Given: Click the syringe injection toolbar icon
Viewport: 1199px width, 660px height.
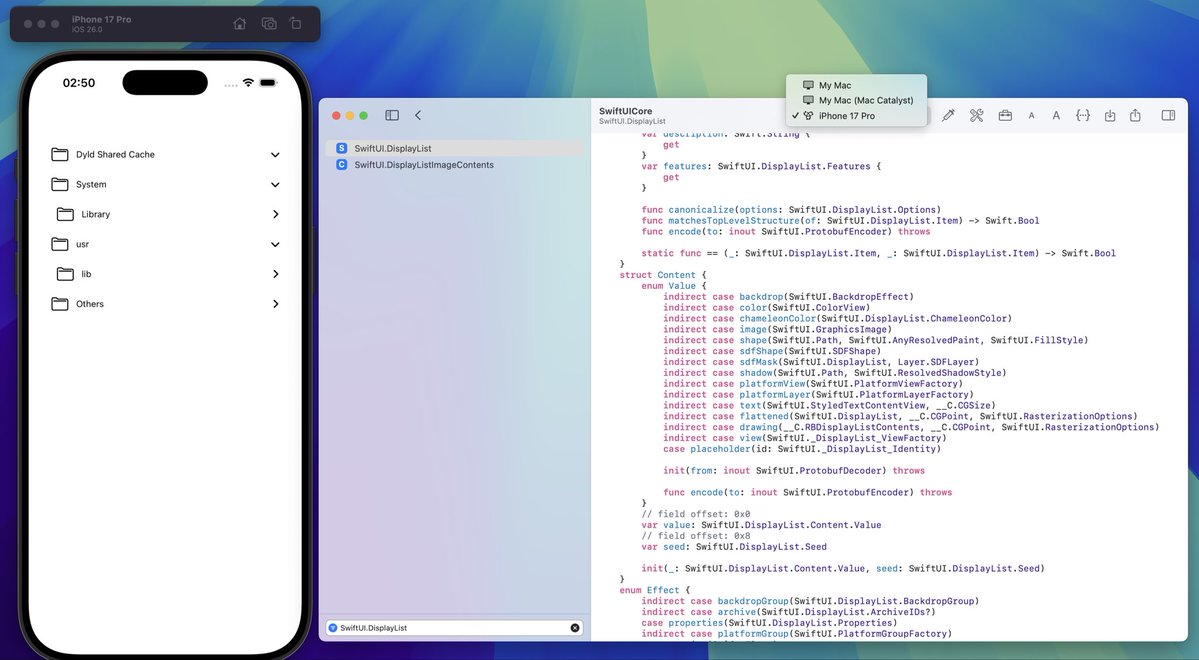Looking at the screenshot, I should pyautogui.click(x=948, y=115).
